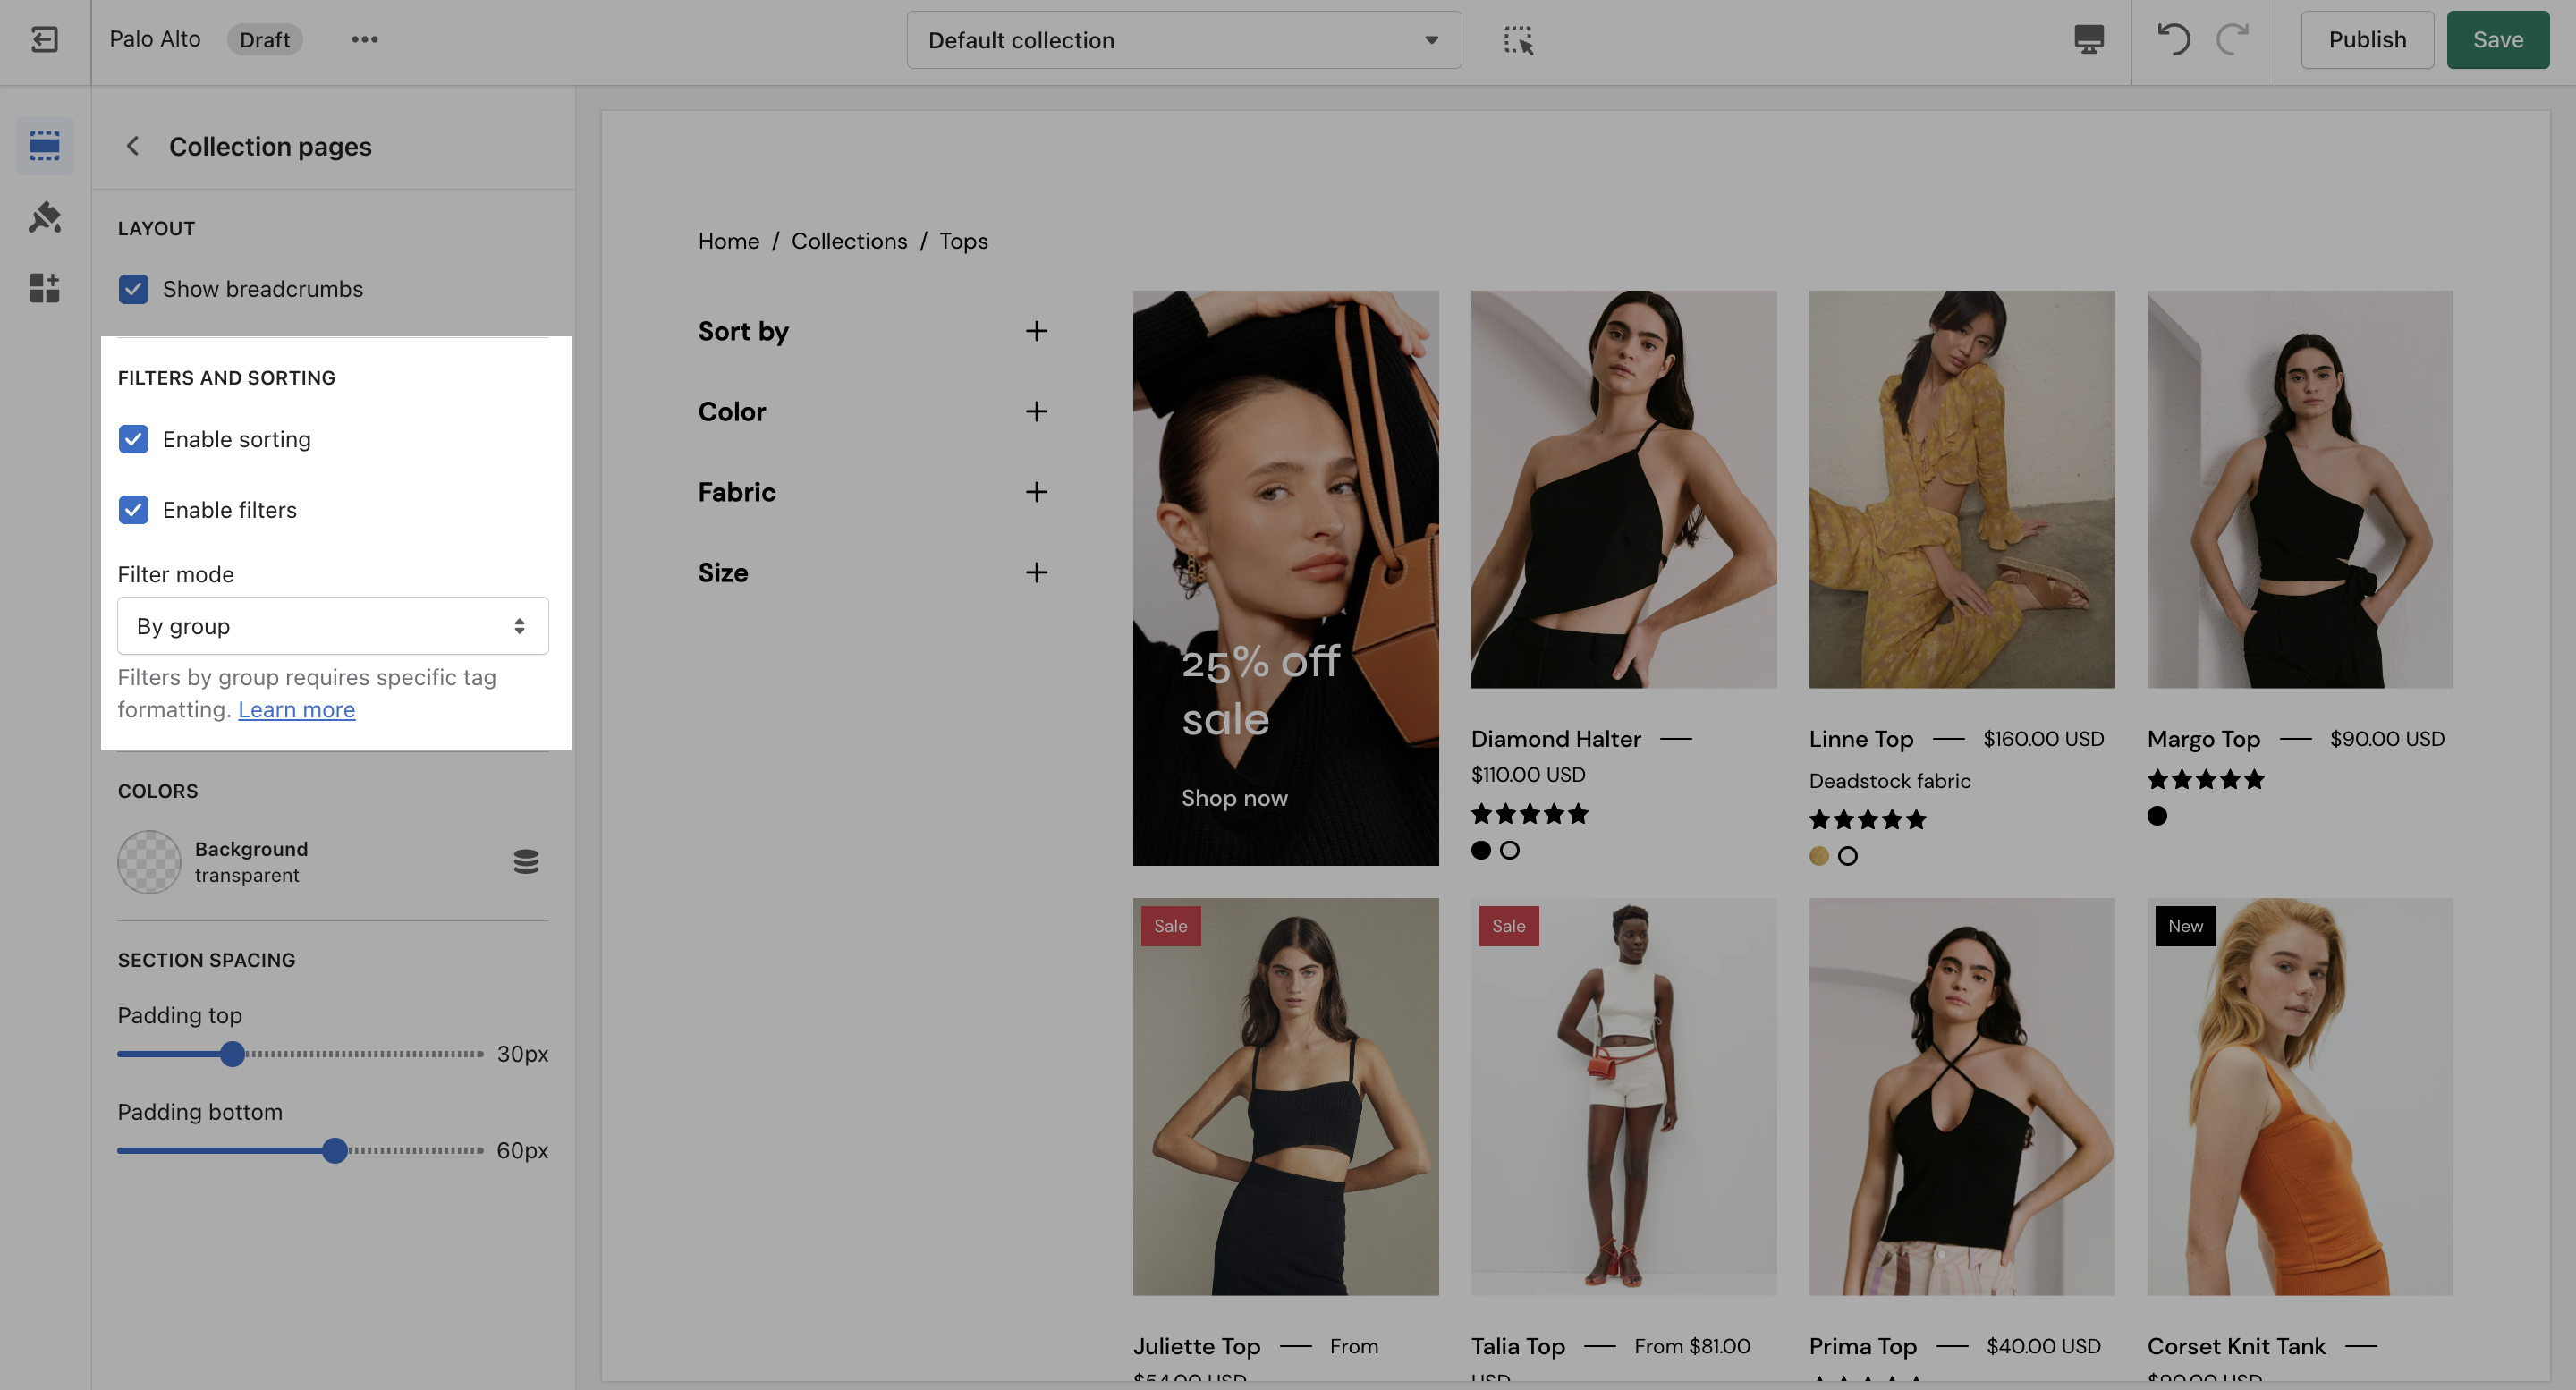Image resolution: width=2576 pixels, height=1390 pixels.
Task: Expand the Fabric filter in preview
Action: (1036, 492)
